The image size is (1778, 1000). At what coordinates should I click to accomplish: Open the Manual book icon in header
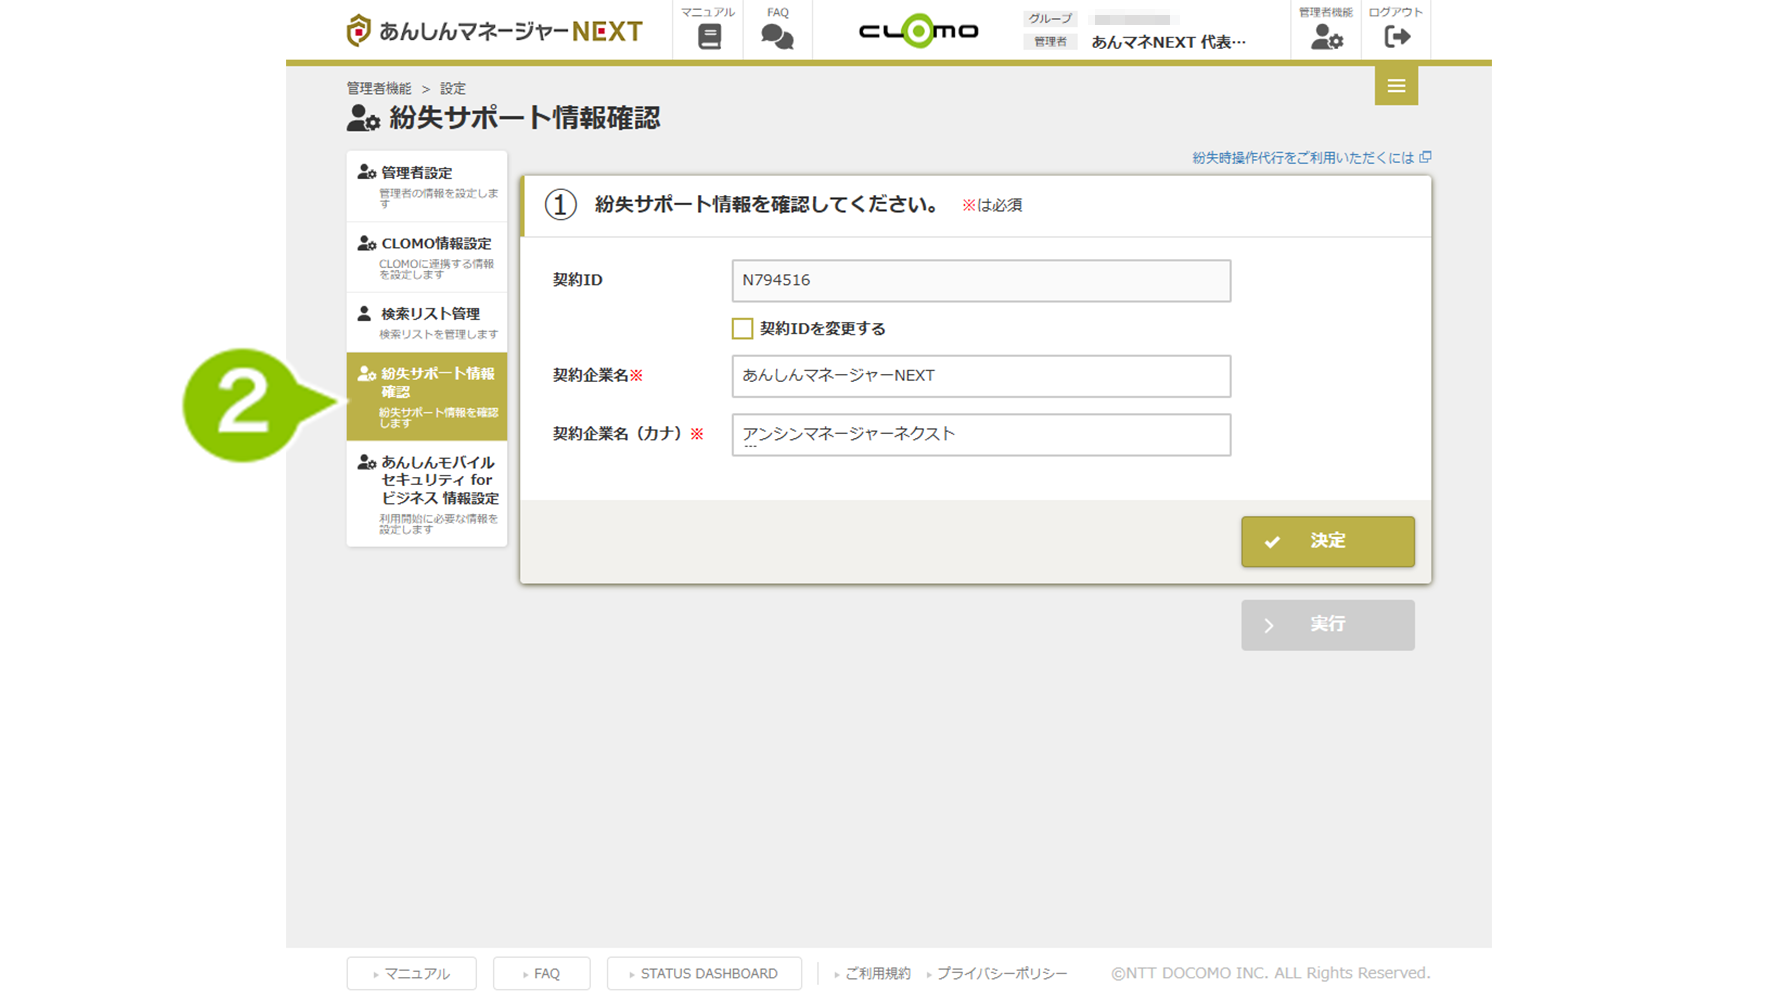point(709,36)
